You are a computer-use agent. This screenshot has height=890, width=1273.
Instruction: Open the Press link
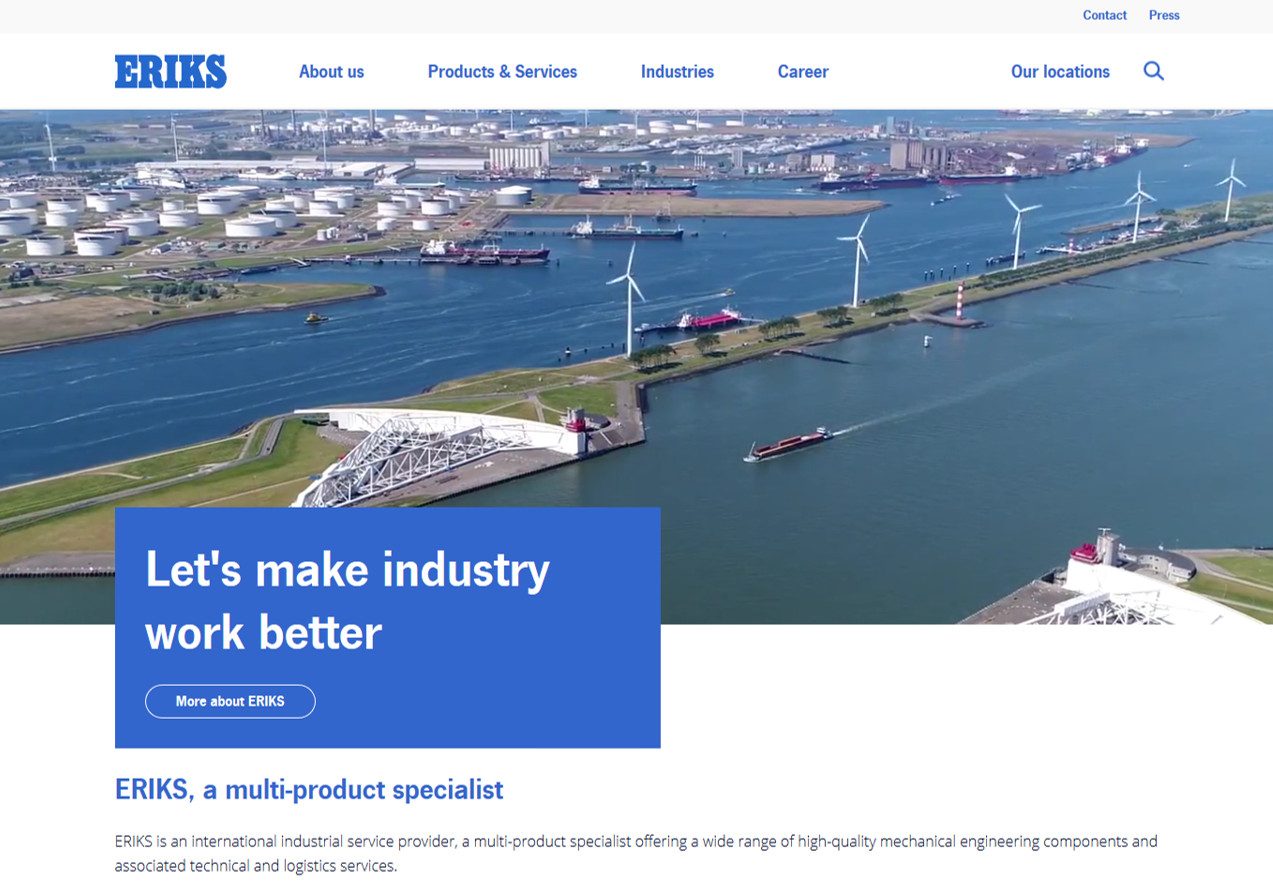pyautogui.click(x=1164, y=15)
